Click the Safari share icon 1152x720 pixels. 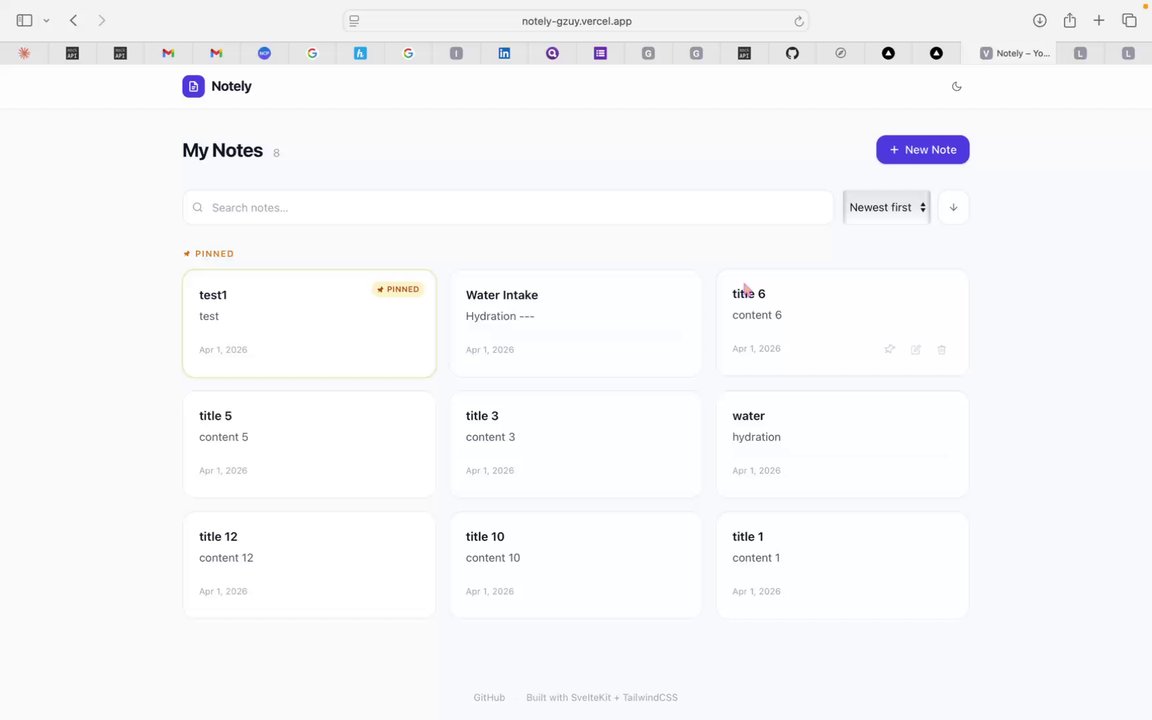[1069, 20]
